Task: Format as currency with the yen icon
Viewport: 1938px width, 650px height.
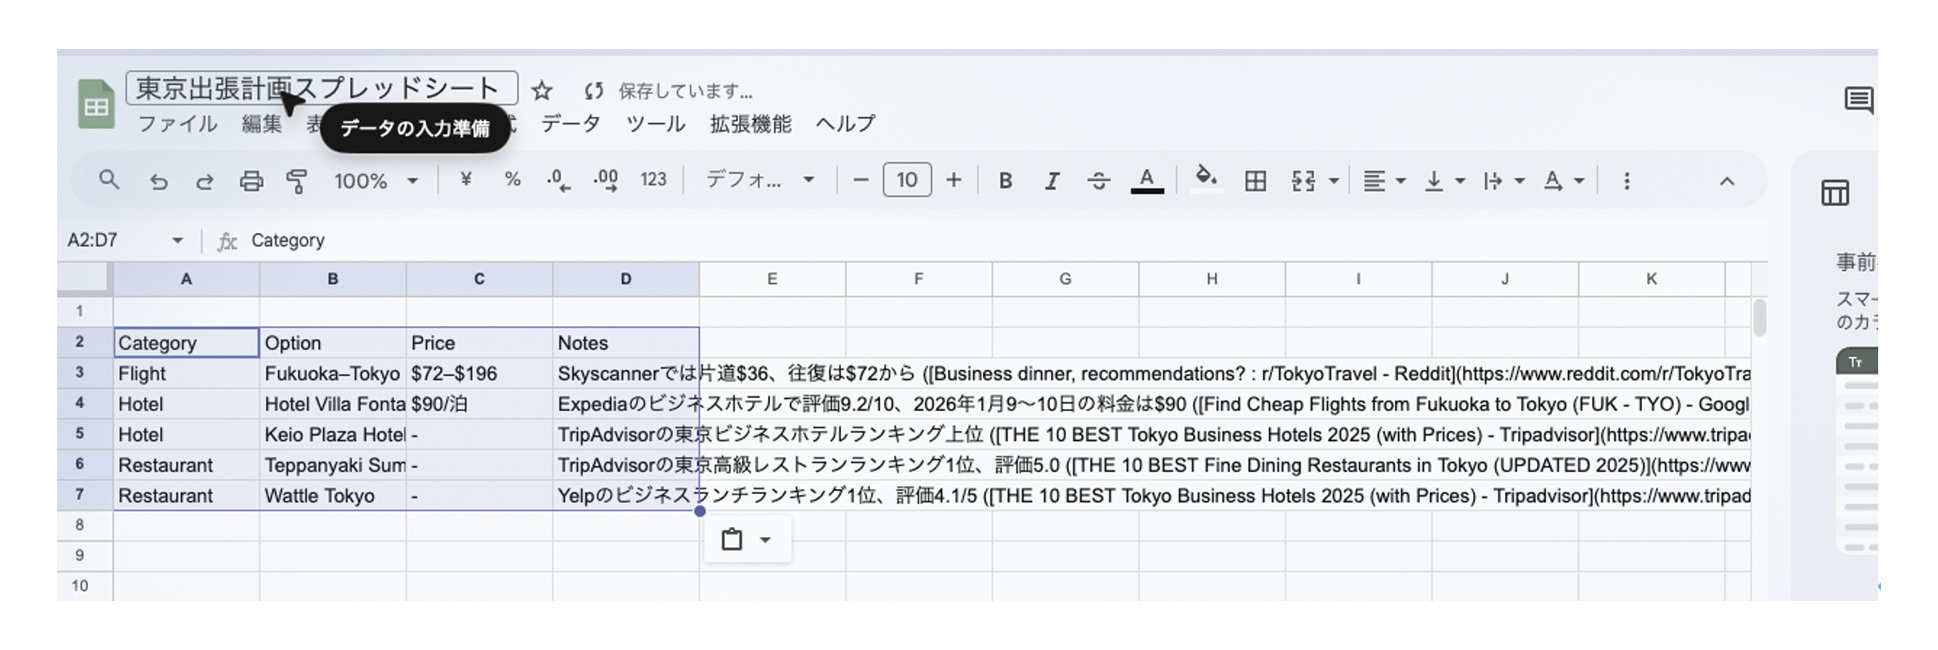Action: (x=465, y=180)
